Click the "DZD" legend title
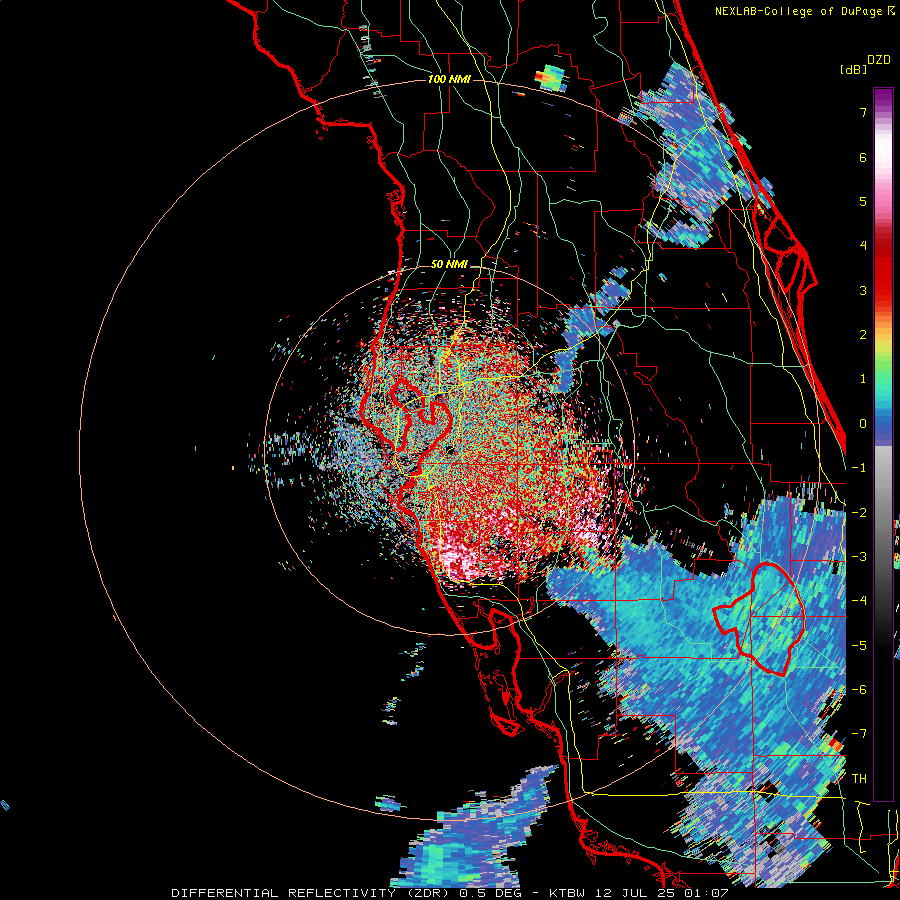Screen dimensions: 900x900 pyautogui.click(x=879, y=60)
